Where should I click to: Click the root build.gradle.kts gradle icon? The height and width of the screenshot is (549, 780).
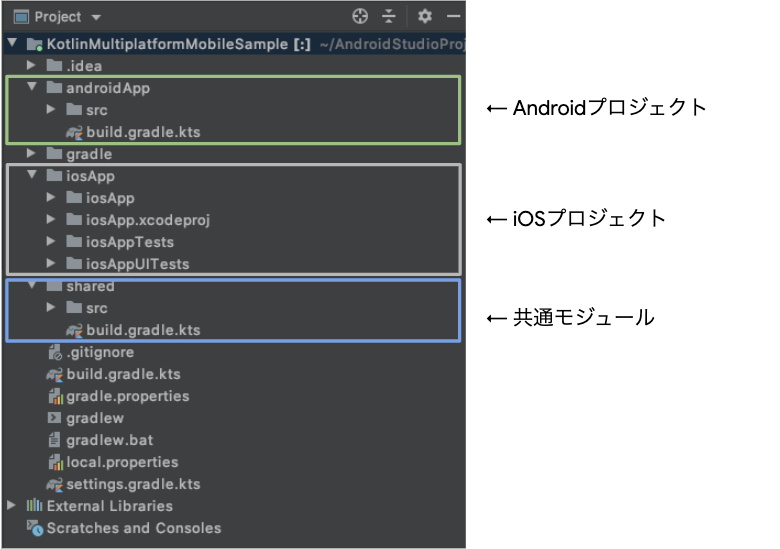tap(55, 374)
